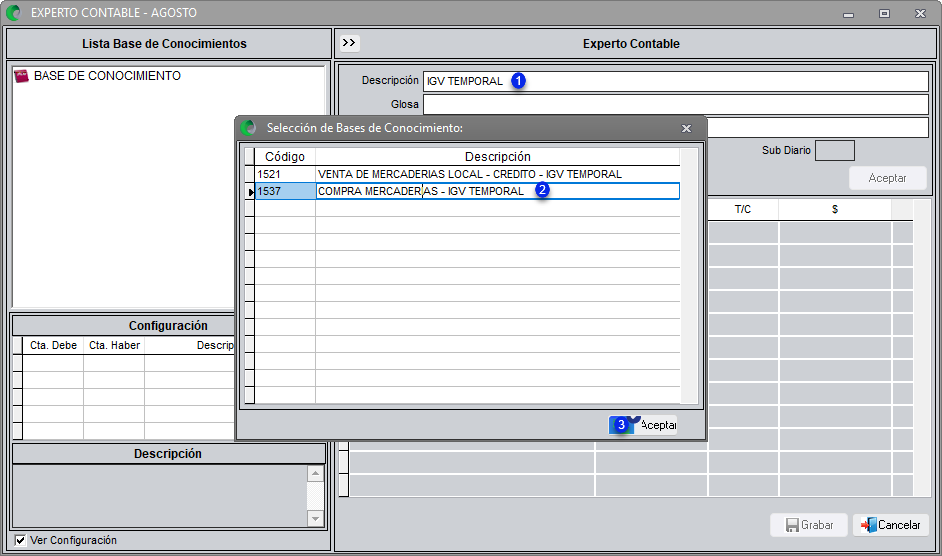Close the Selección de Bases de Conocimiento dialog
Screen dimensions: 942x556
(x=687, y=128)
